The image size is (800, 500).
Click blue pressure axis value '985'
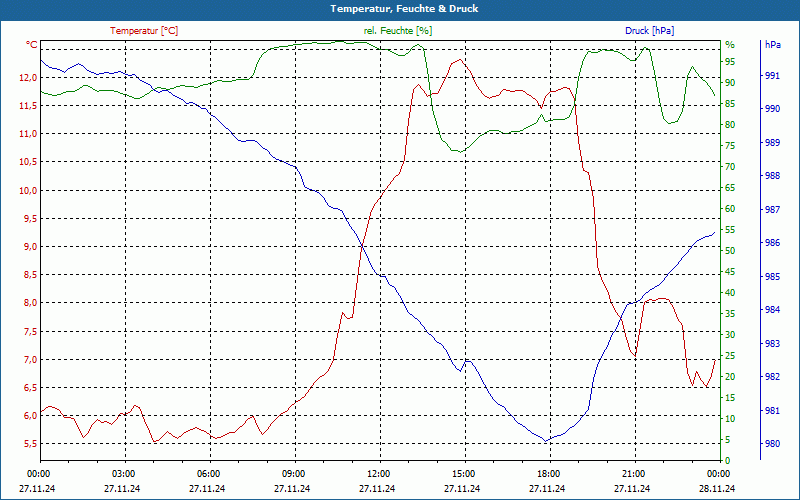(773, 277)
